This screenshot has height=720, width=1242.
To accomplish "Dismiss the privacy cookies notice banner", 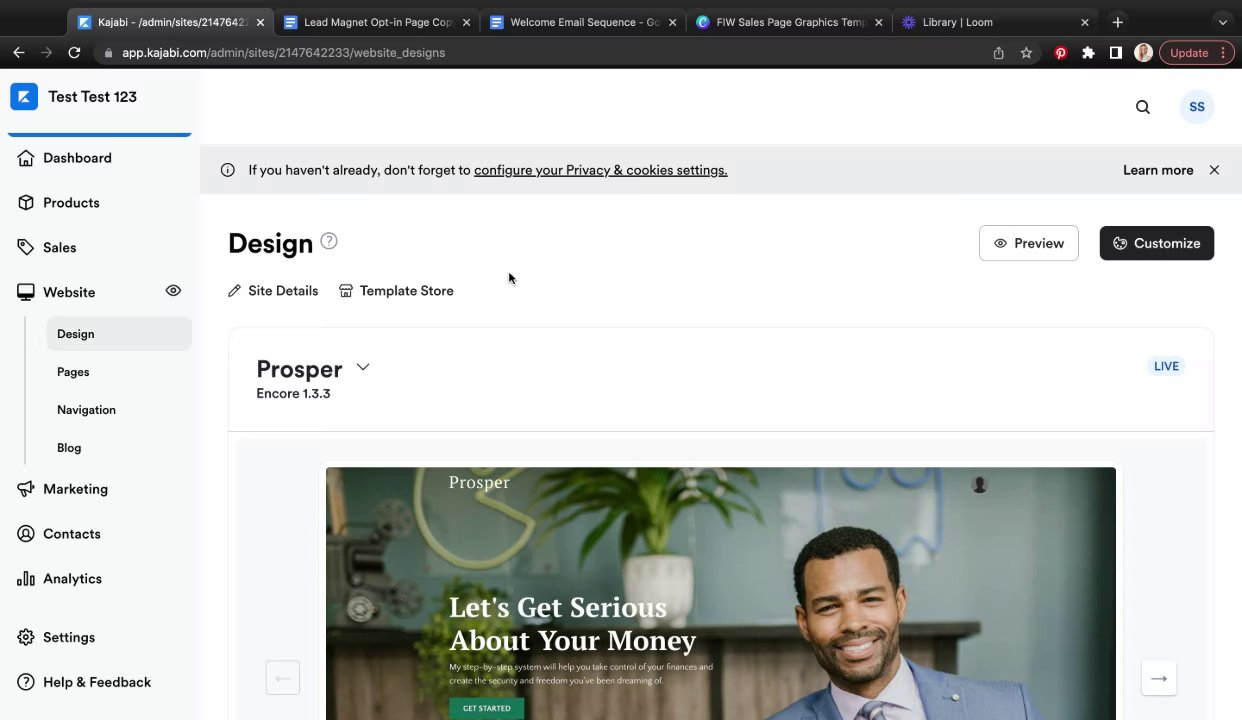I will [x=1214, y=170].
